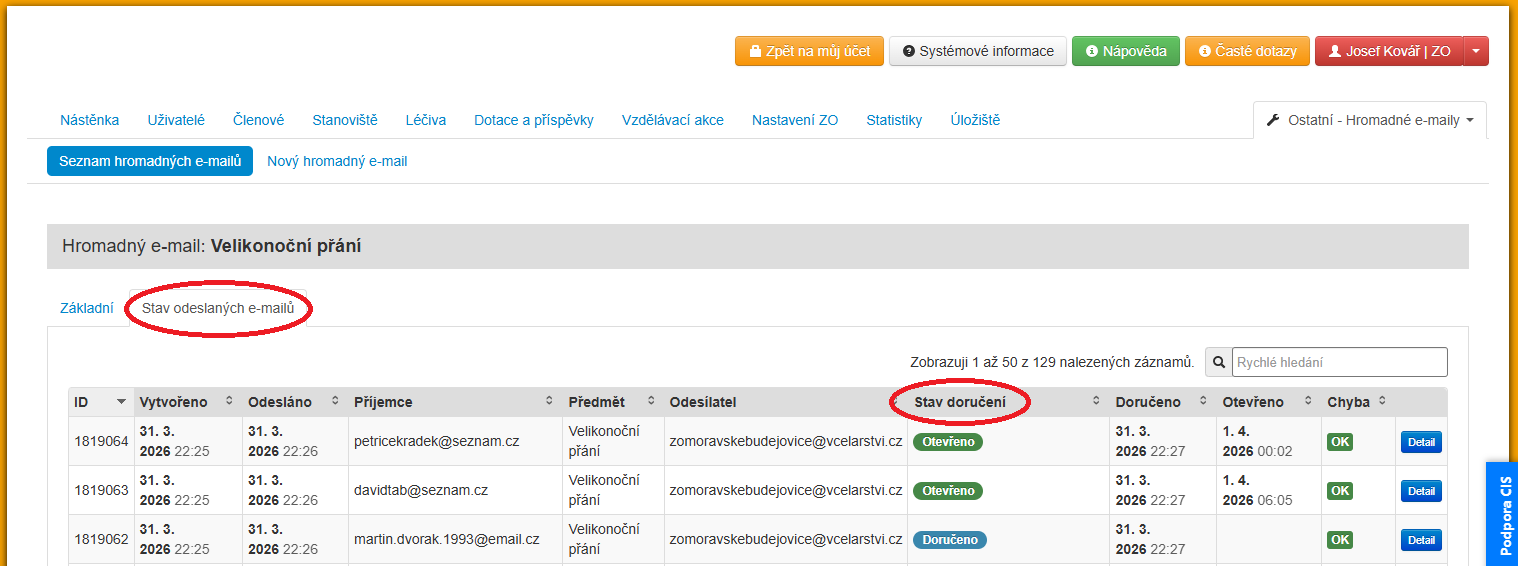This screenshot has height=566, width=1518.
Task: Expand the Ostatní - Hromadné e-maily dropdown
Action: (1369, 120)
